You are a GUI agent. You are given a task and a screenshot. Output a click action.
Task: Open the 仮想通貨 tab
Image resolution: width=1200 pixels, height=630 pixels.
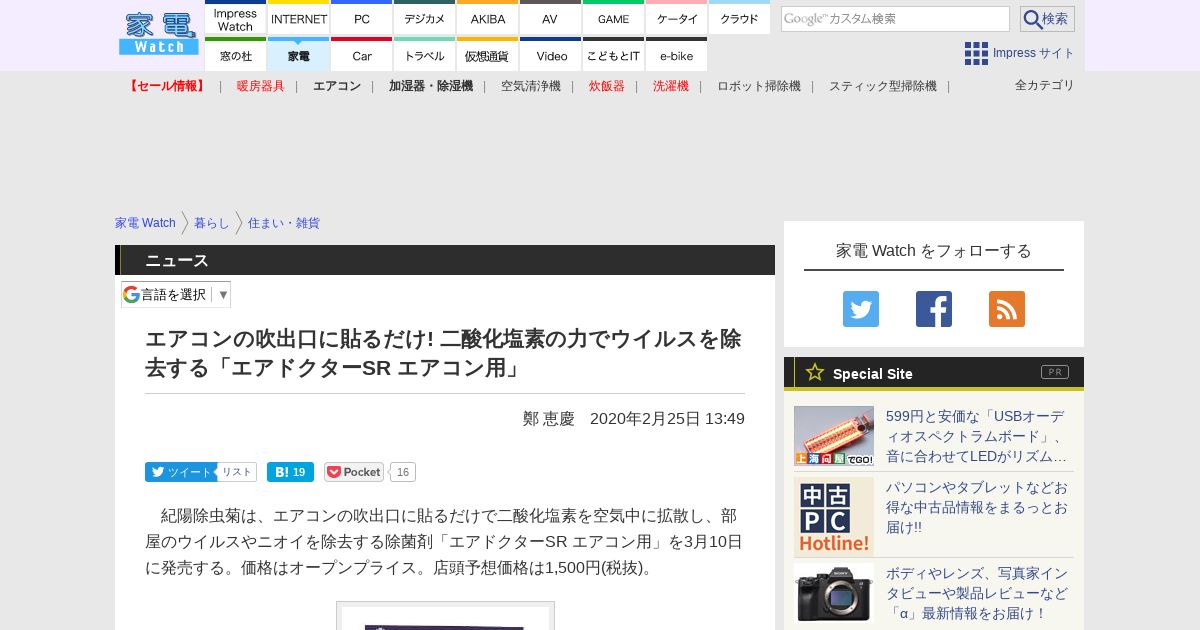point(488,55)
